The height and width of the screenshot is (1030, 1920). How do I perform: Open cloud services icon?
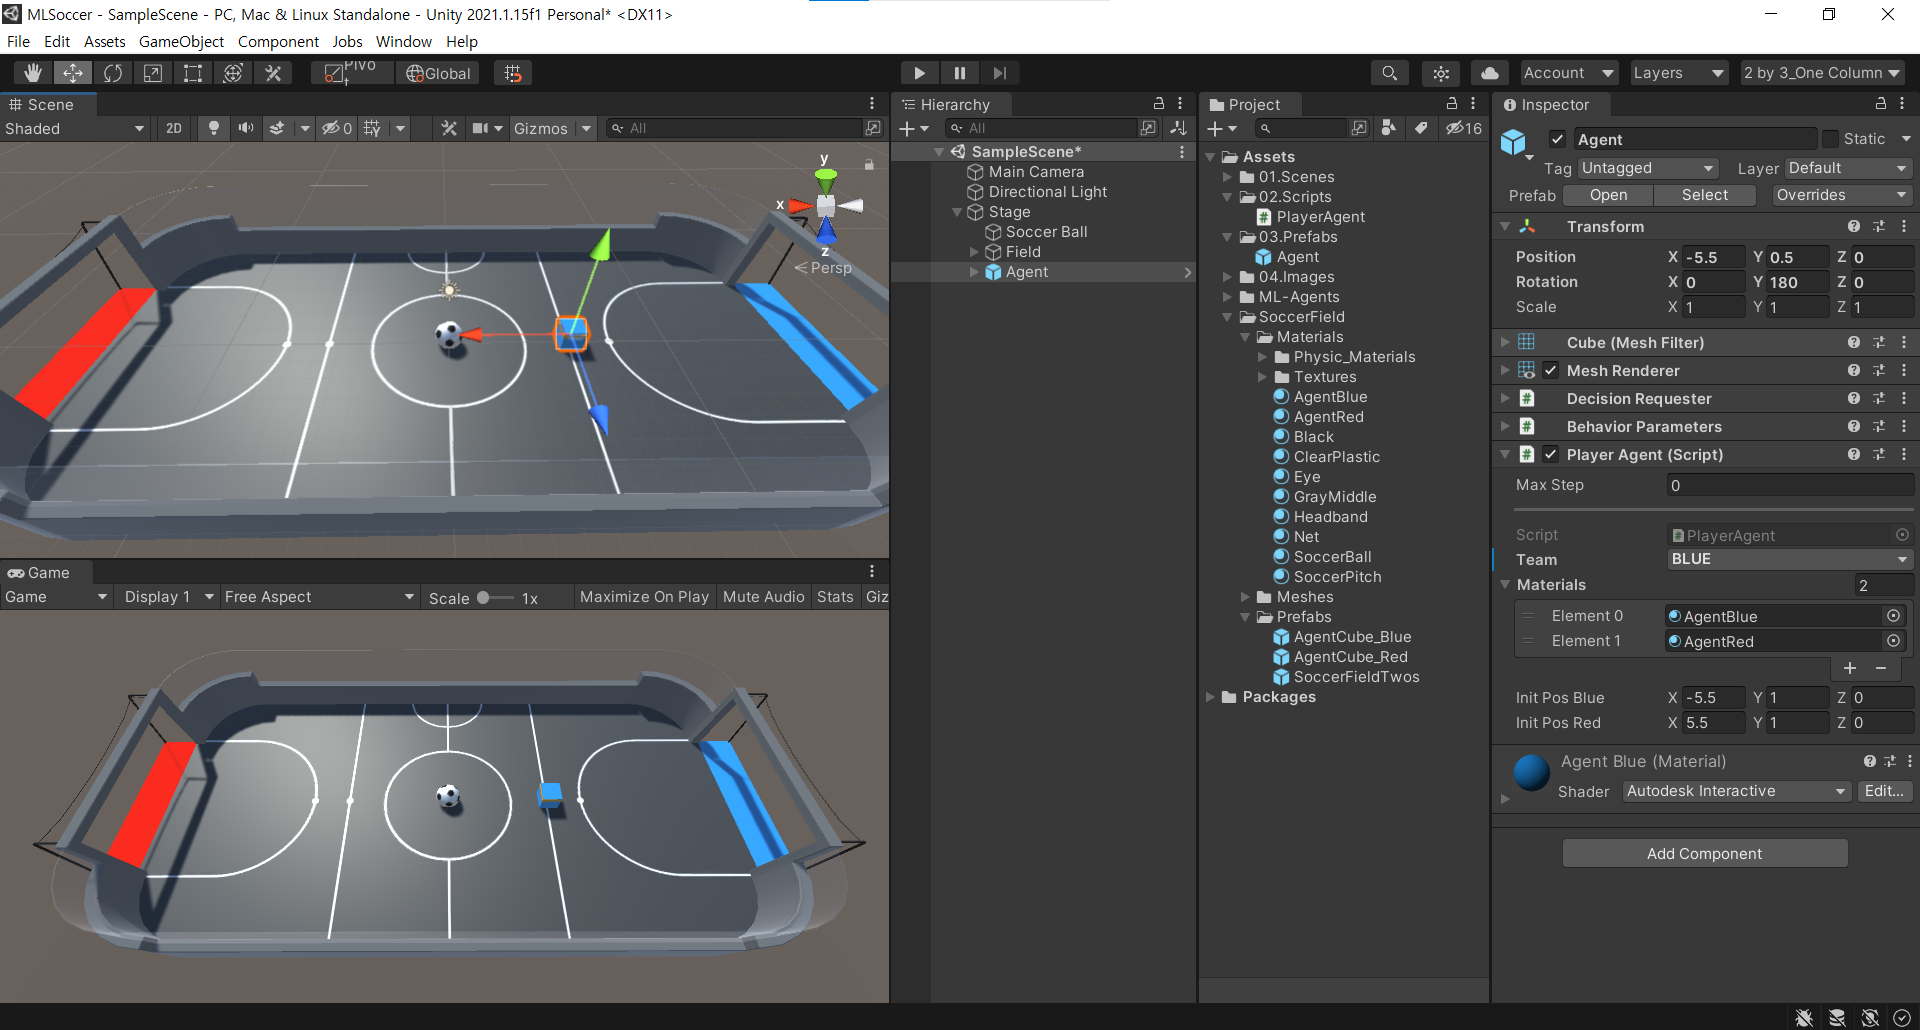tap(1490, 73)
